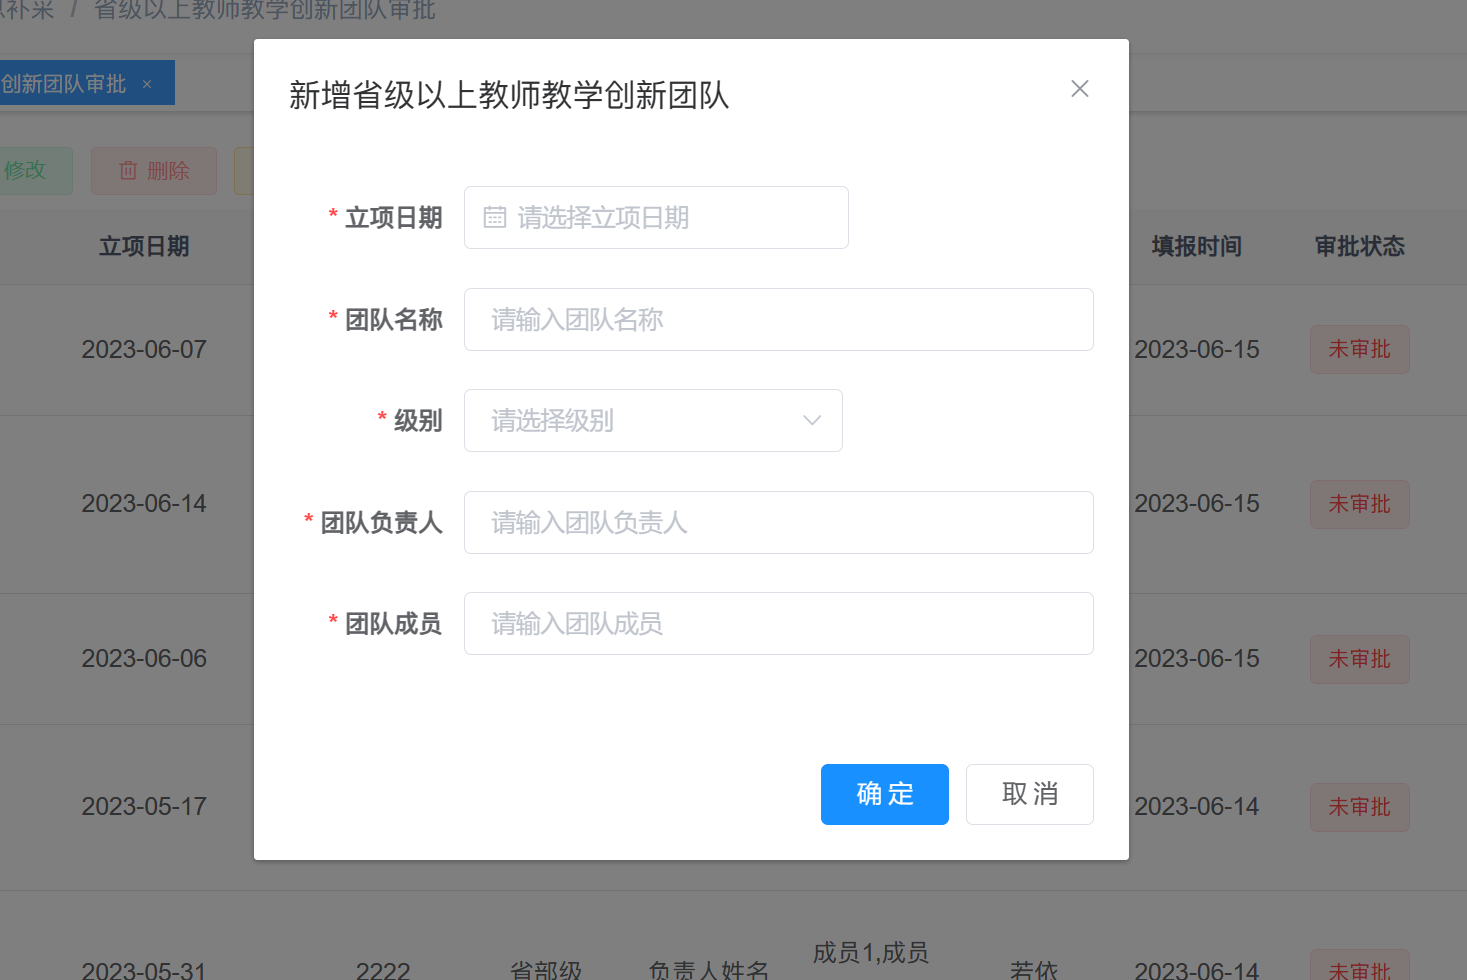Click date cell 2023-05-31

tap(144, 970)
